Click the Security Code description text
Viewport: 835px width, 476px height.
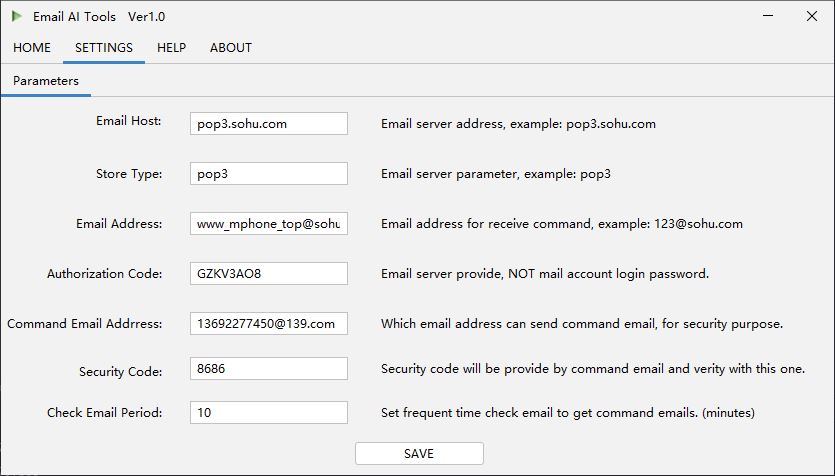point(593,369)
